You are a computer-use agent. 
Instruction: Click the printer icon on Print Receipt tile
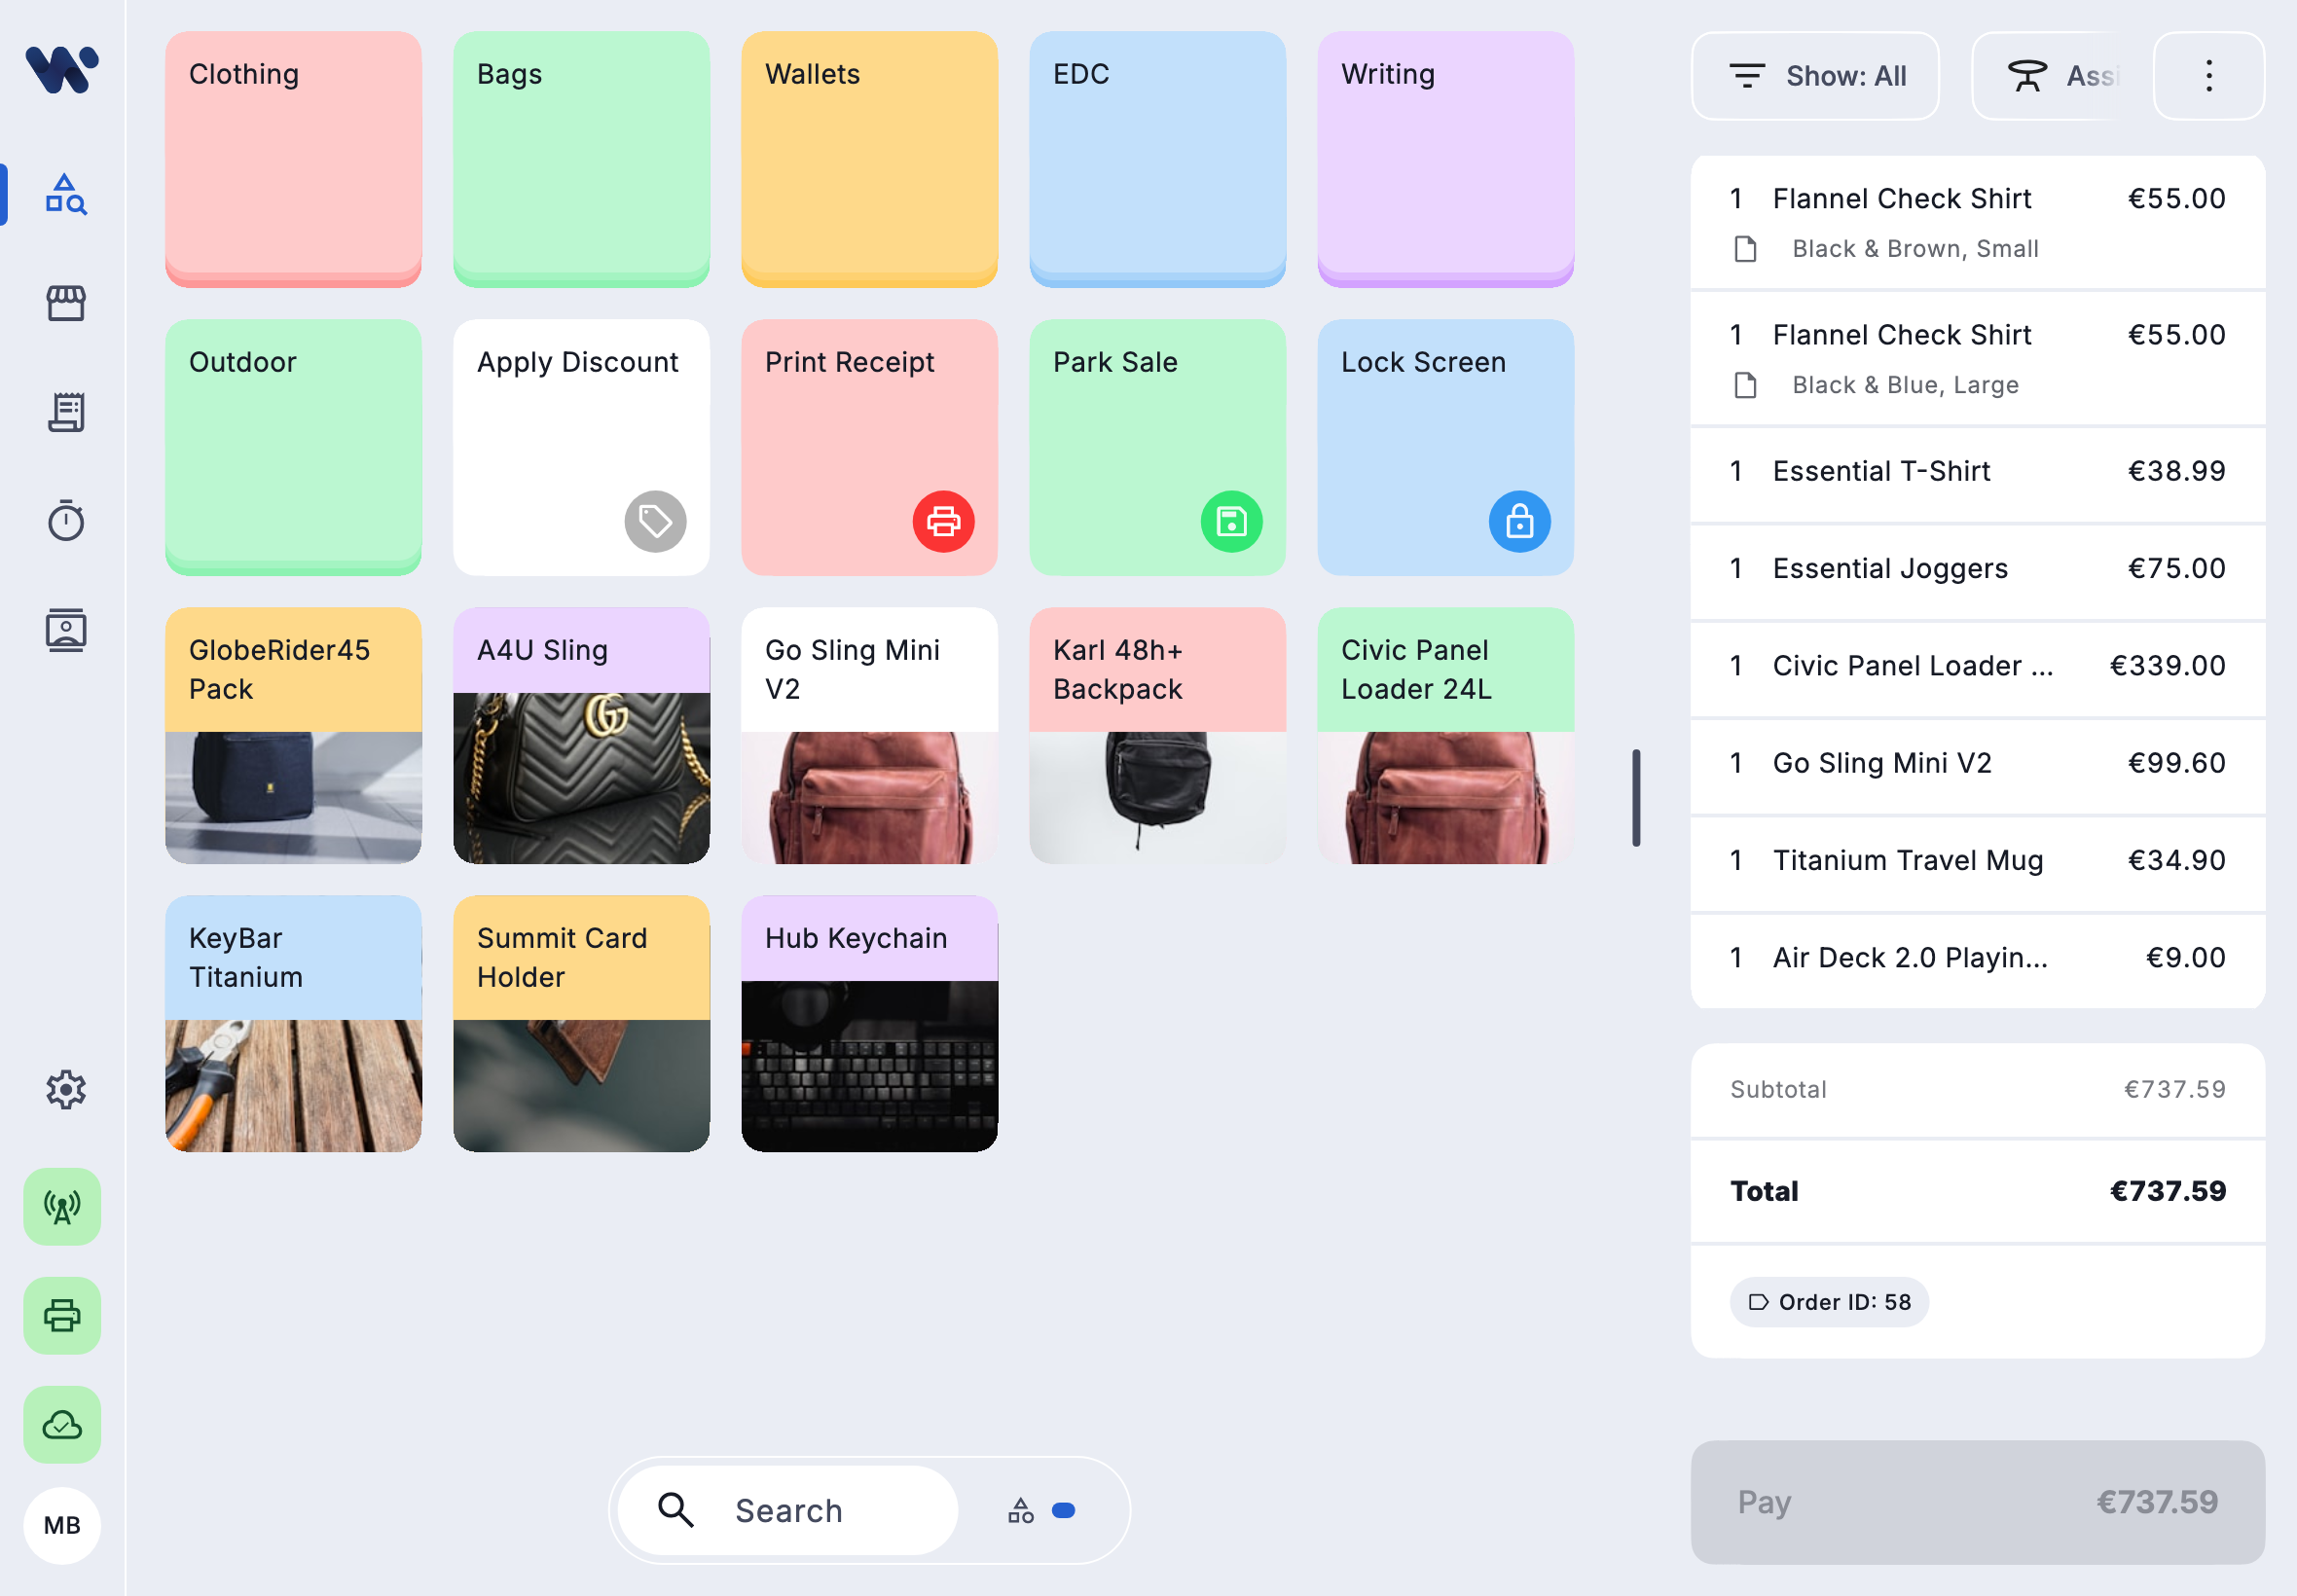(x=941, y=521)
